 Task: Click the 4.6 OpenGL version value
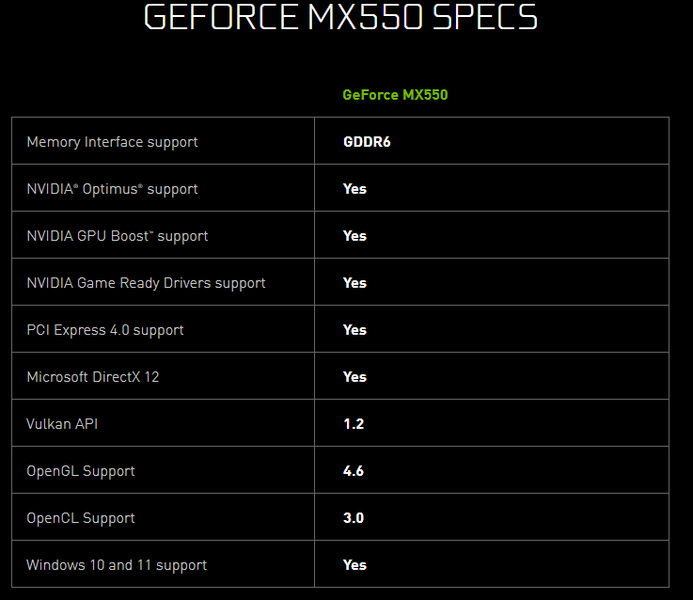pyautogui.click(x=353, y=471)
